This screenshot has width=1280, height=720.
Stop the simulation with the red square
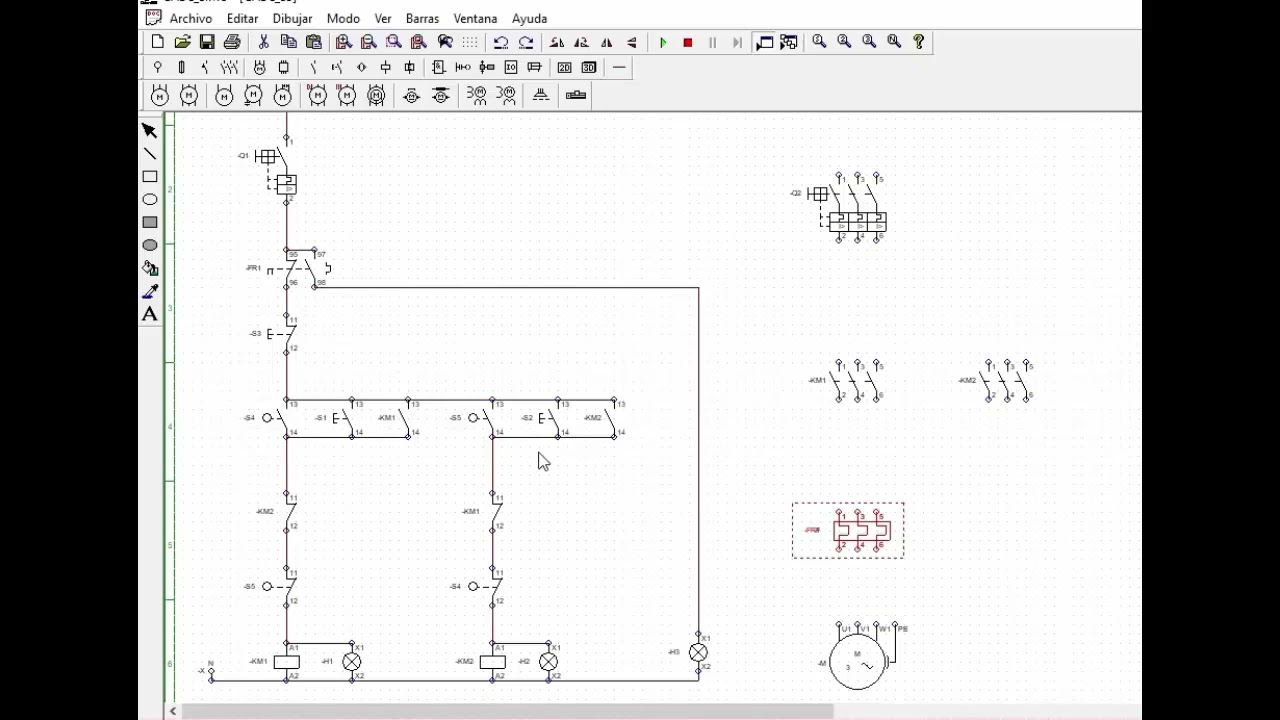pyautogui.click(x=688, y=42)
